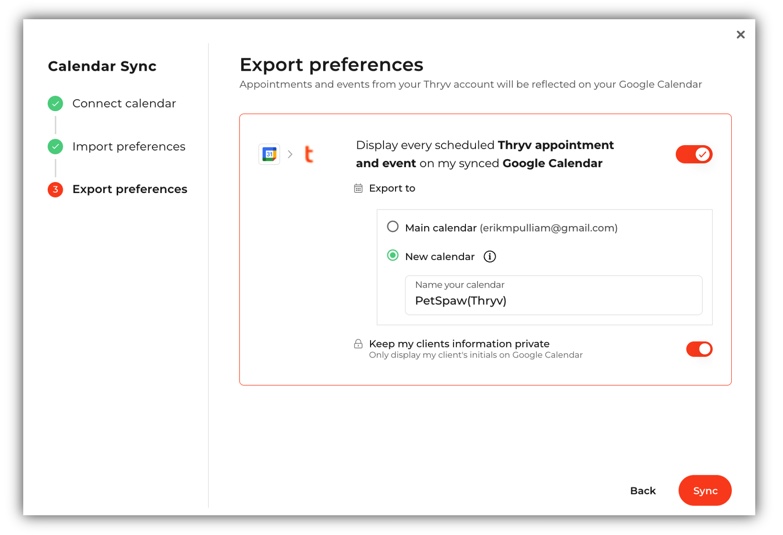783x535 pixels.
Task: Click the orange Thryv logo icon
Action: point(309,154)
